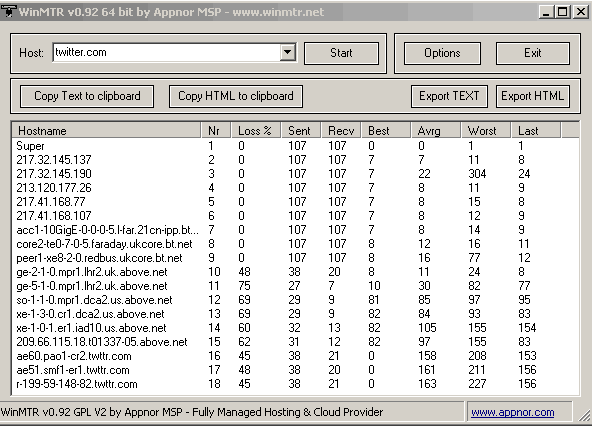Click Export TEXT button
Screen dimensions: 592x426
point(449,96)
